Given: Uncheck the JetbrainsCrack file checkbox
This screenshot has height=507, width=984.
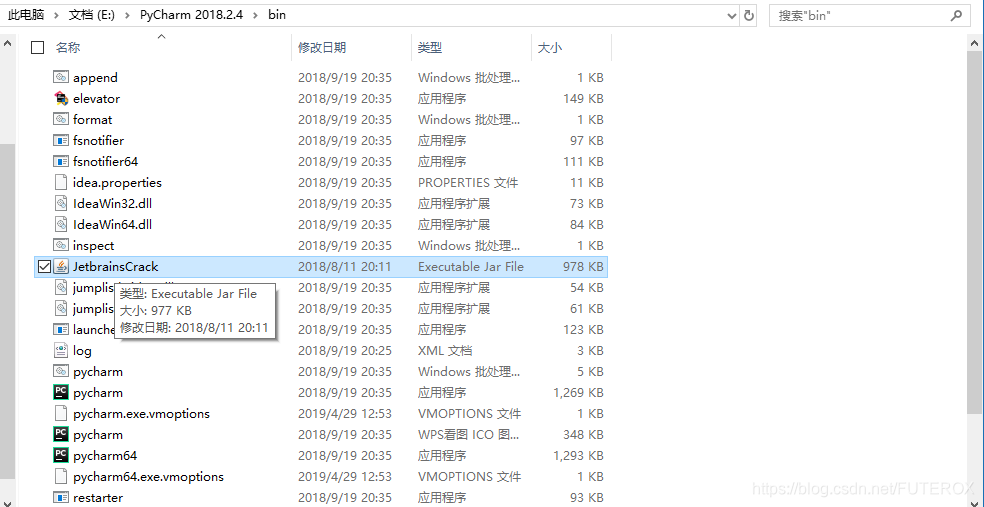Looking at the screenshot, I should click(x=44, y=267).
